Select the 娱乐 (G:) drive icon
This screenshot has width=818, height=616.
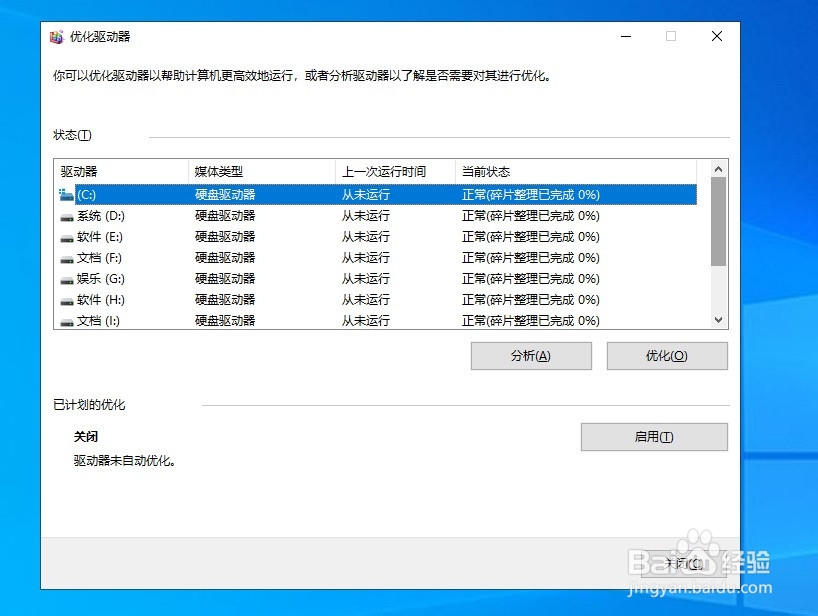tap(67, 278)
